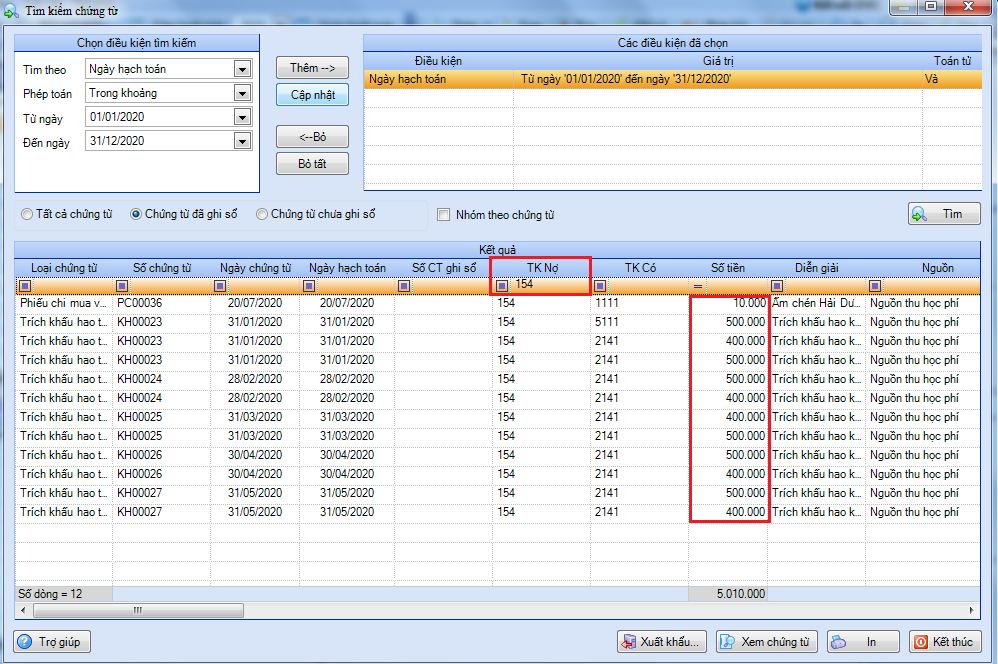998x664 pixels.
Task: Open the Phép toán dropdown
Action: pos(242,93)
